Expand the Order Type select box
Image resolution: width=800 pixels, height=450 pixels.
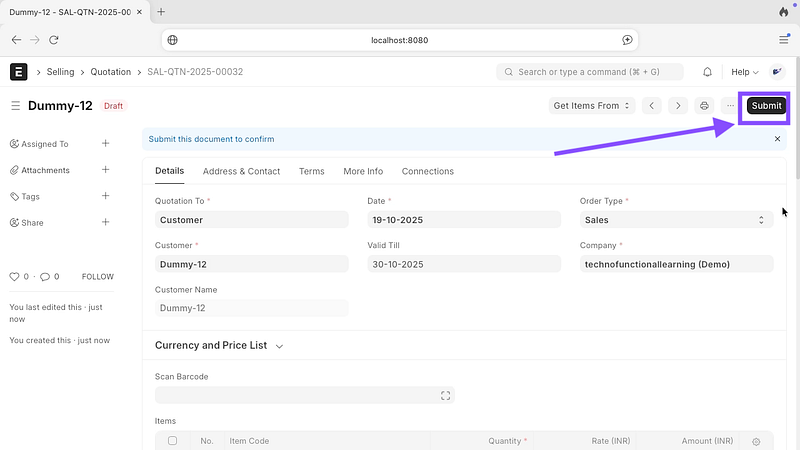(x=676, y=220)
